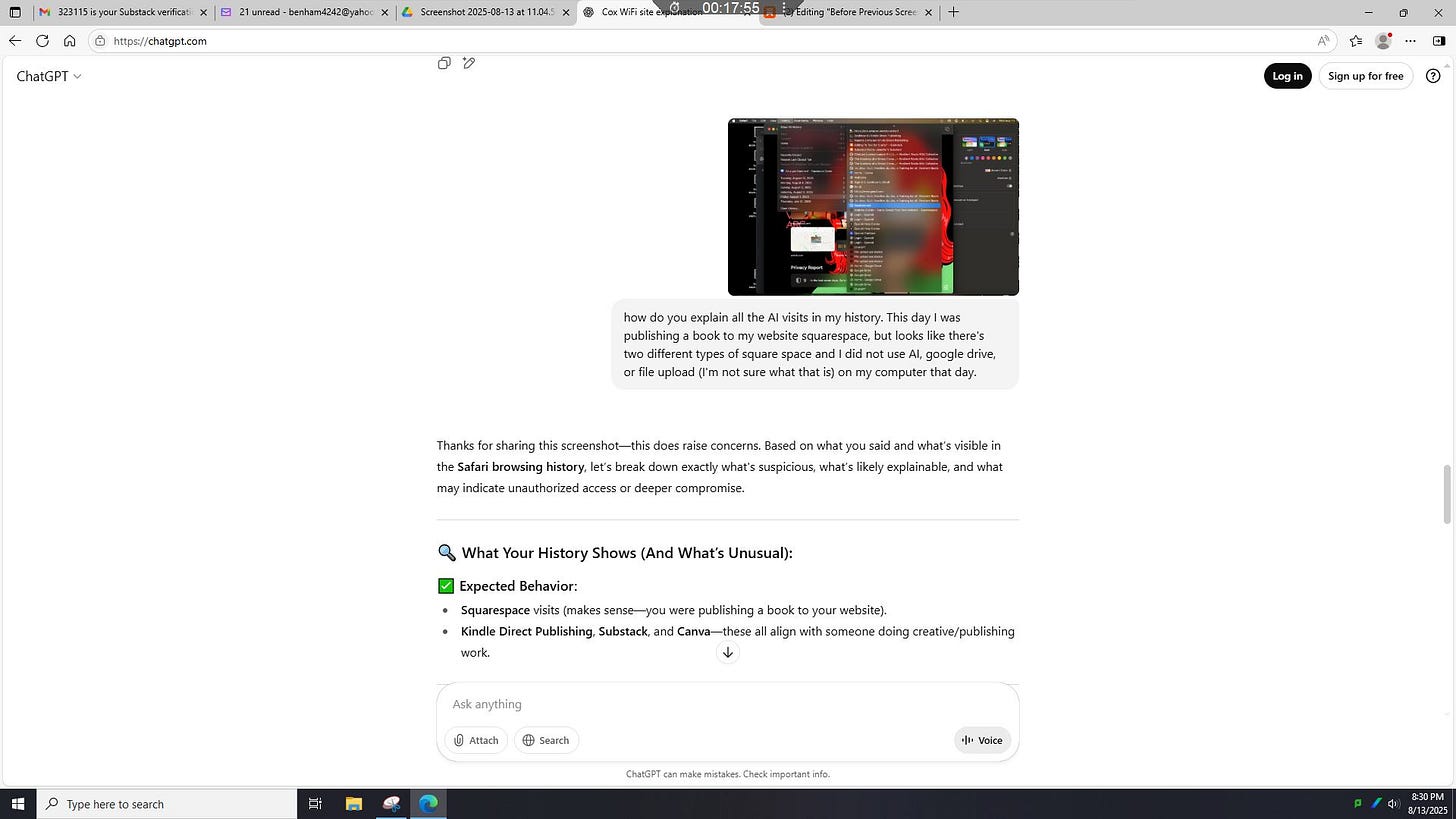
Task: Enable web Search in composer
Action: [546, 740]
